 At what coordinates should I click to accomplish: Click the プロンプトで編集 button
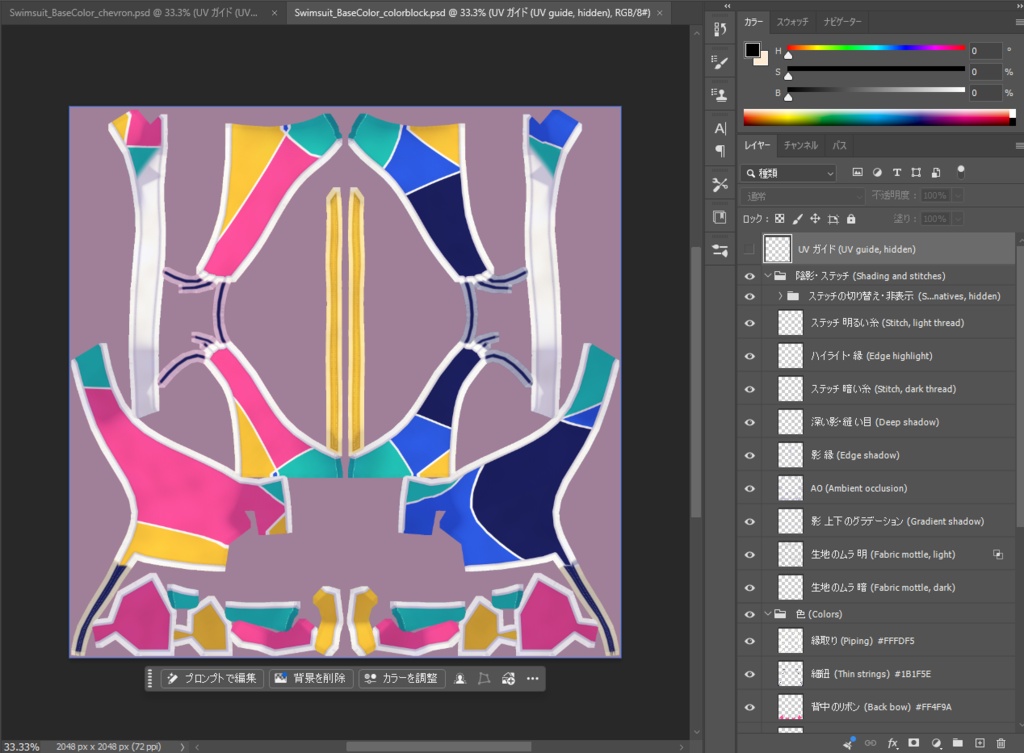212,679
